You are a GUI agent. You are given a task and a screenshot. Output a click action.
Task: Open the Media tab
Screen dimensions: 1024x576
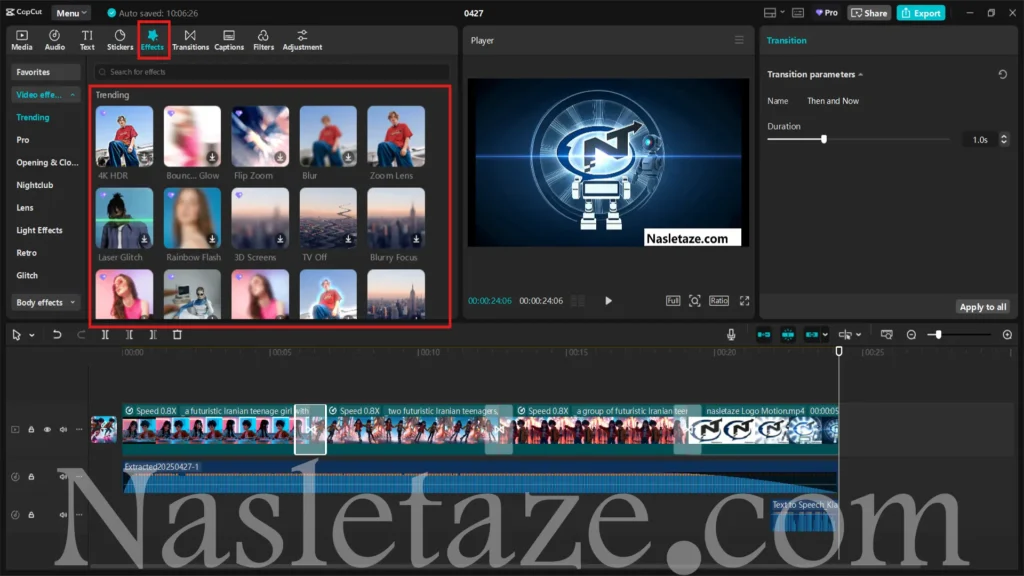pyautogui.click(x=22, y=40)
